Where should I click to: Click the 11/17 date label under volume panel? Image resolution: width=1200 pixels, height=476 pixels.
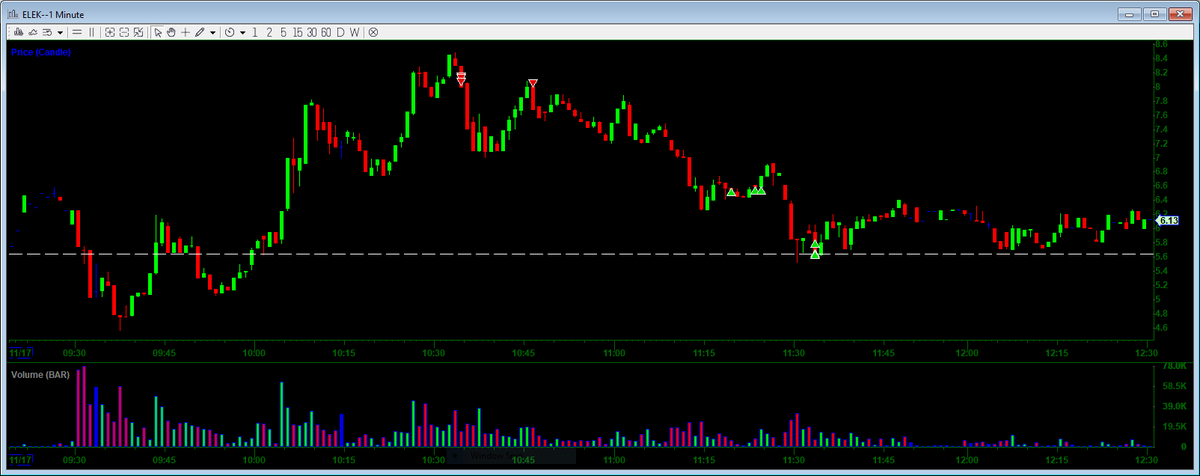pyautogui.click(x=18, y=460)
